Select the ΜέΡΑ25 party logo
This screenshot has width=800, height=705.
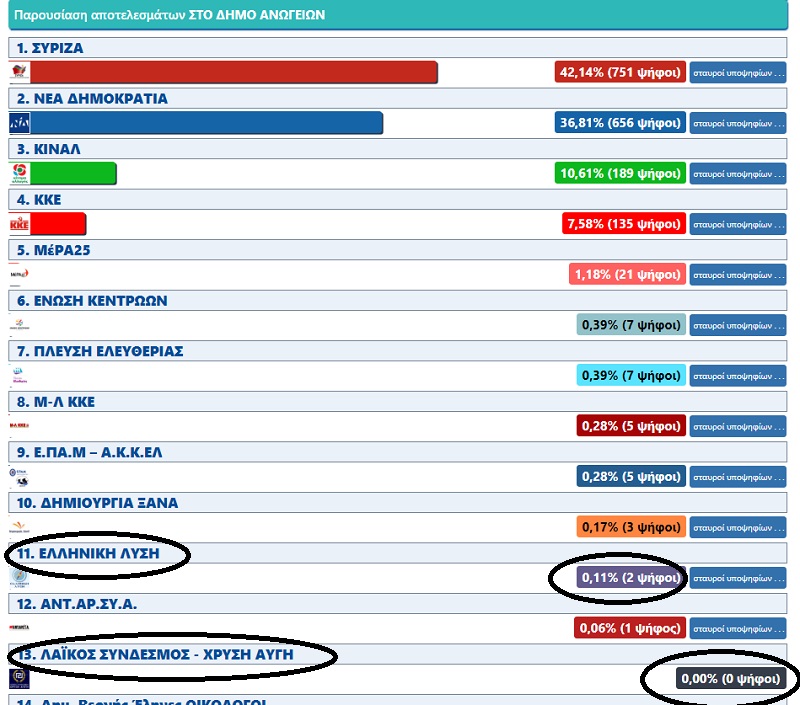20,274
